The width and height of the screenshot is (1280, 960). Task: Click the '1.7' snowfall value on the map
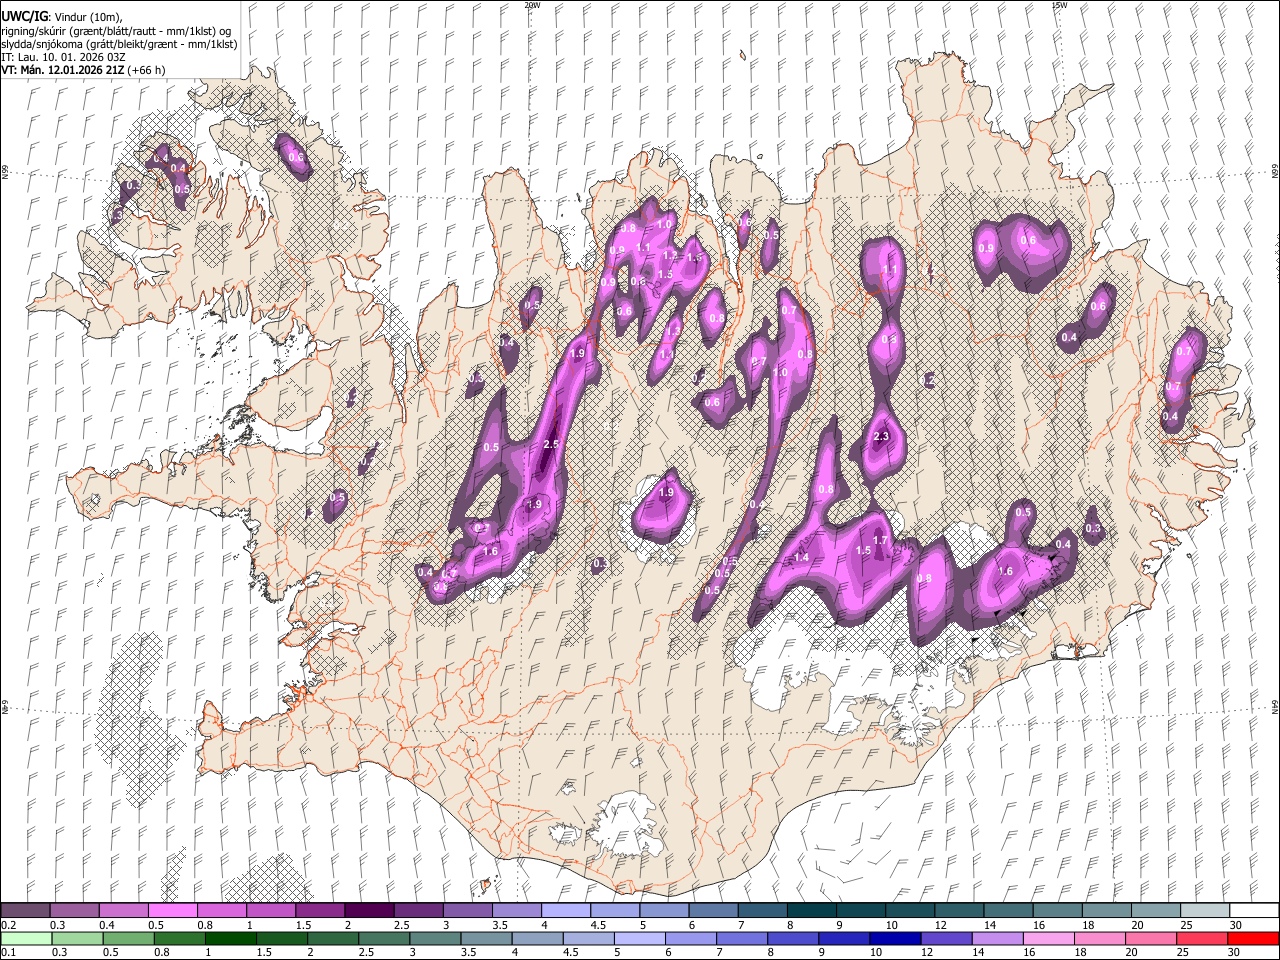click(880, 540)
